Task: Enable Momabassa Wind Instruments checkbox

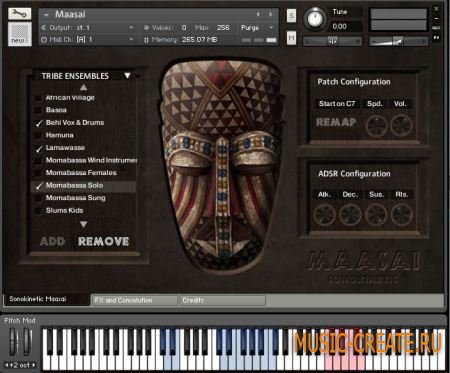Action: 39,161
